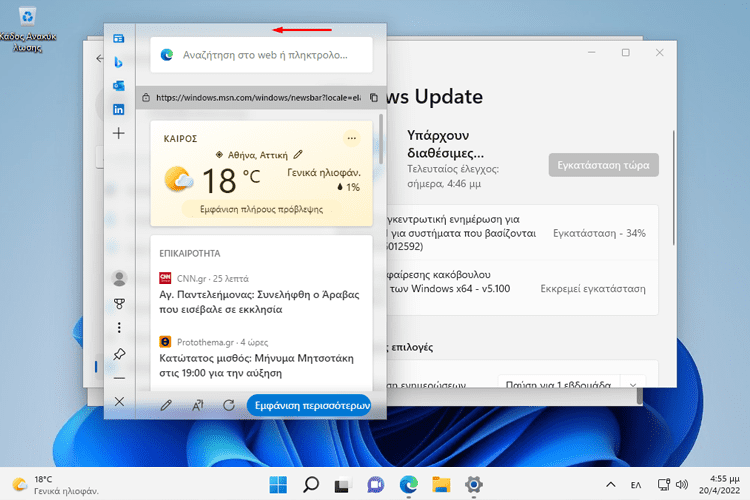
Task: Open profile avatar in Edge bar sidebar
Action: coord(119,278)
